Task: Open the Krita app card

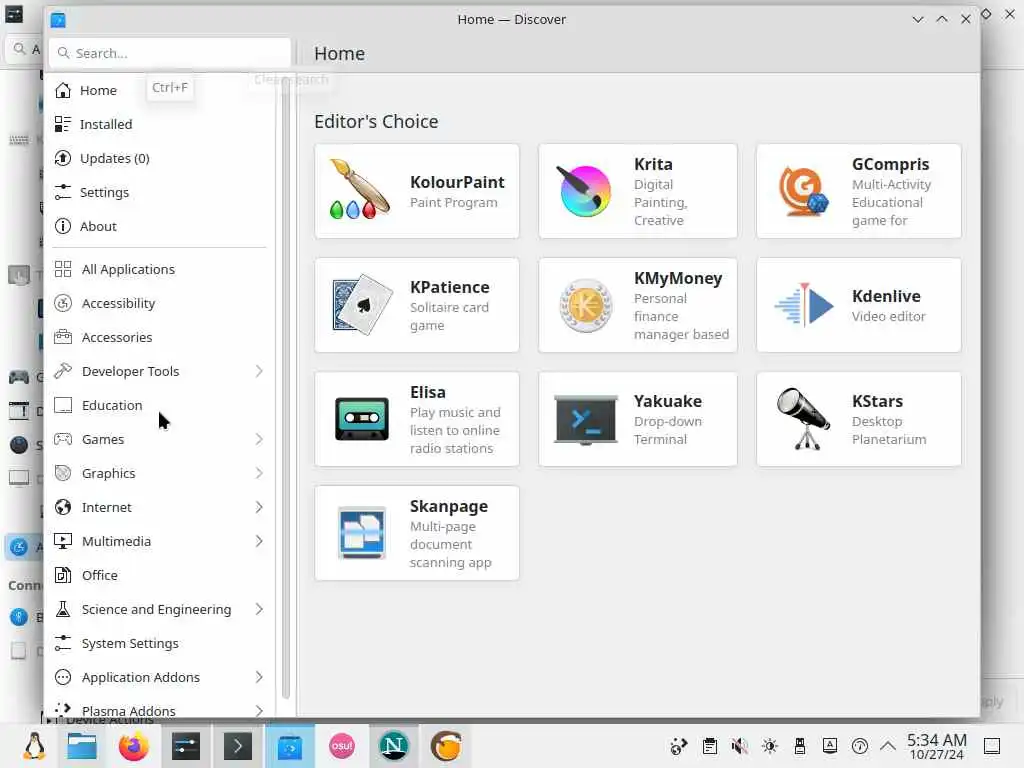Action: [x=637, y=191]
